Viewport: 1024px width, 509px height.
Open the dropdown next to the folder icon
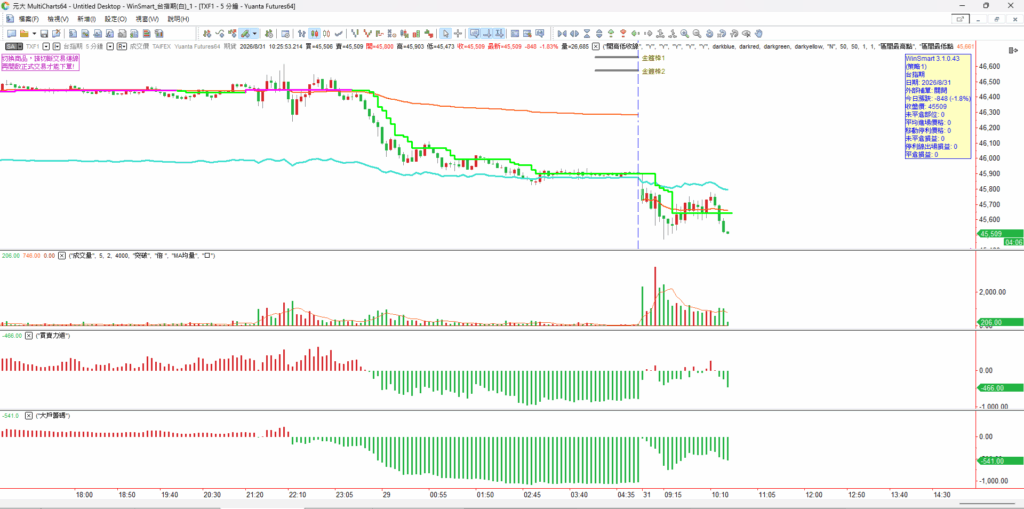pyautogui.click(x=34, y=33)
